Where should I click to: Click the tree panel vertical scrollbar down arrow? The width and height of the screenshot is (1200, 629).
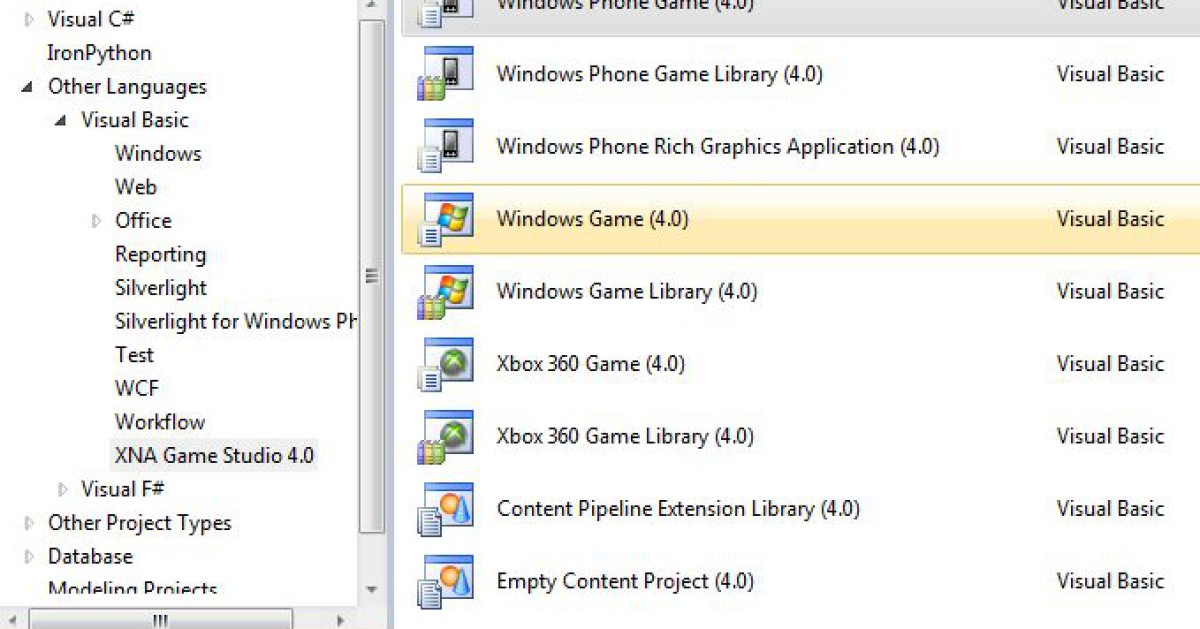(x=372, y=590)
